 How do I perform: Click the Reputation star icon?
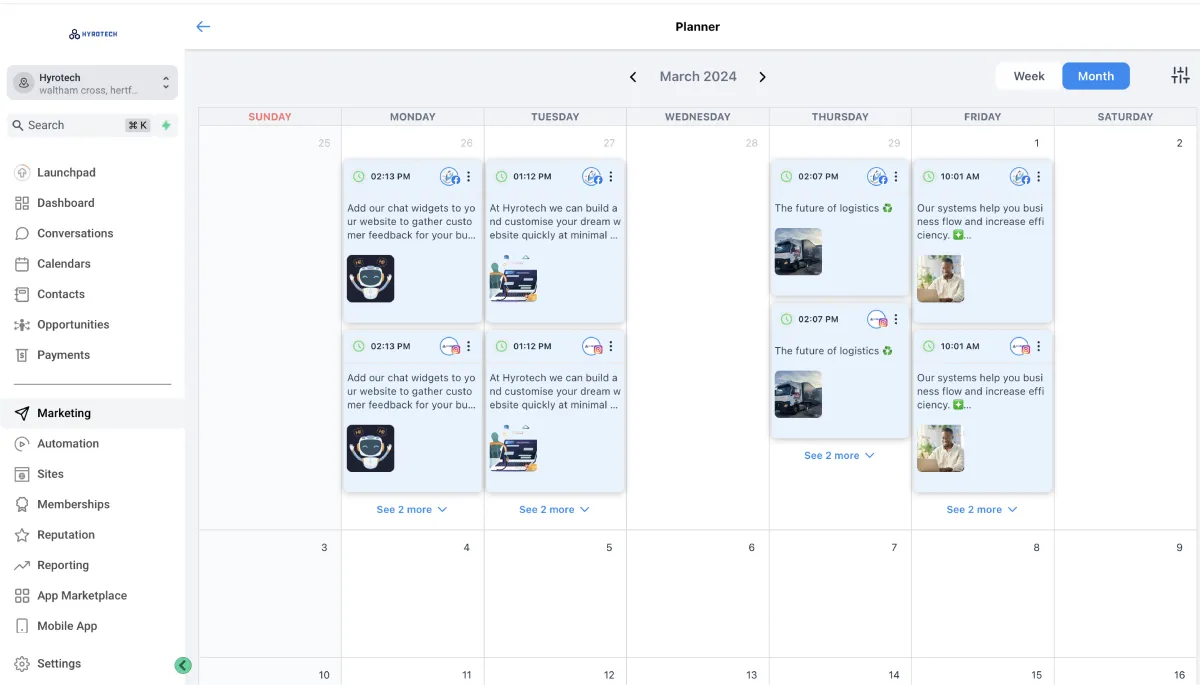(22, 535)
